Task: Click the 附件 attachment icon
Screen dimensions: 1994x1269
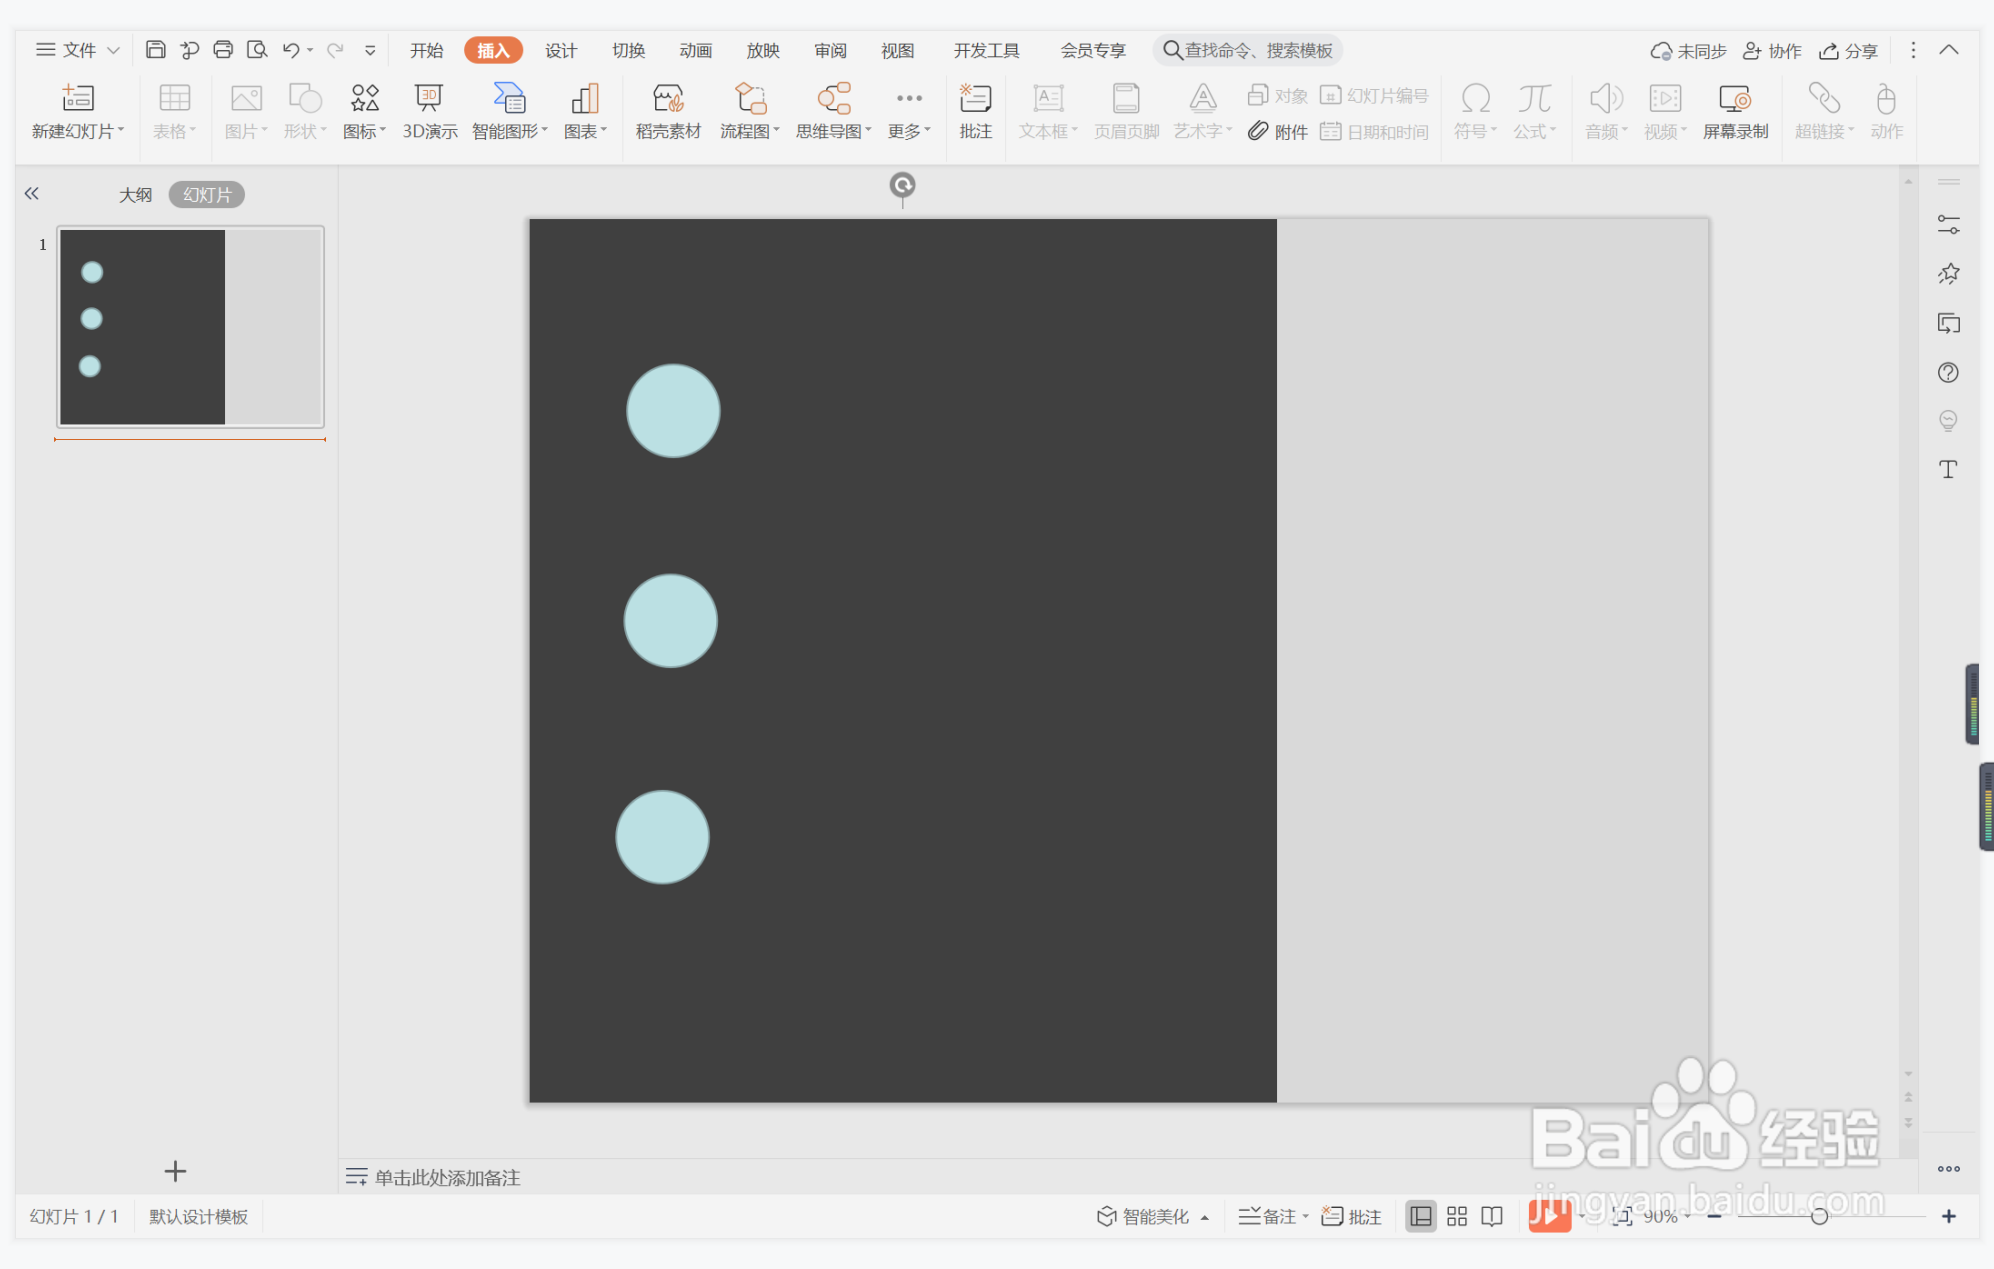Action: click(1278, 131)
